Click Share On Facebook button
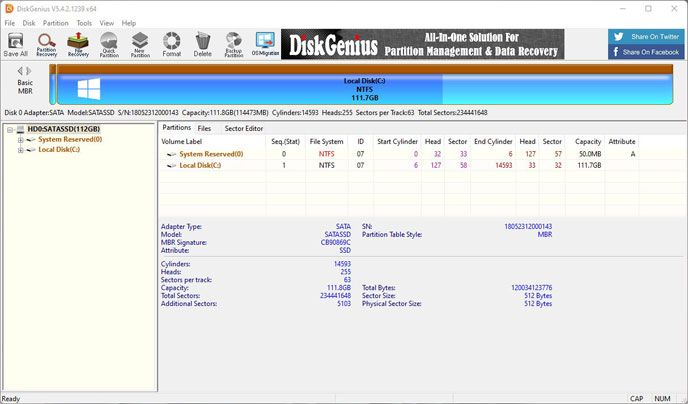The image size is (688, 404). 647,51
